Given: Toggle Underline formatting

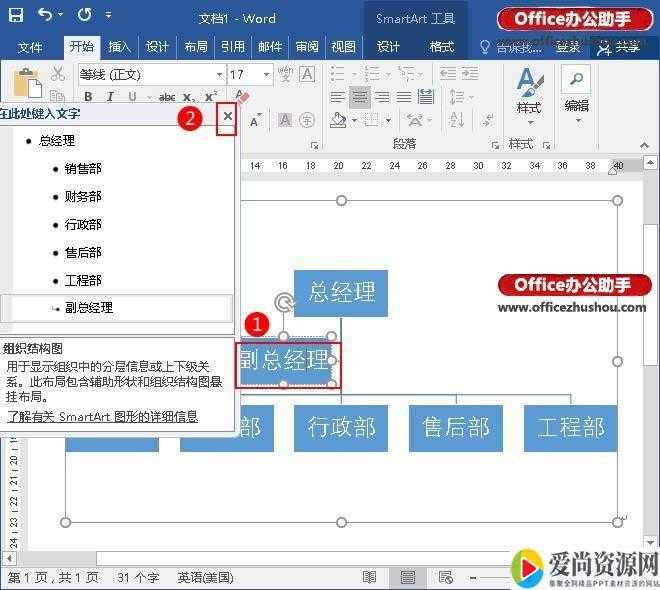Looking at the screenshot, I should [x=129, y=96].
